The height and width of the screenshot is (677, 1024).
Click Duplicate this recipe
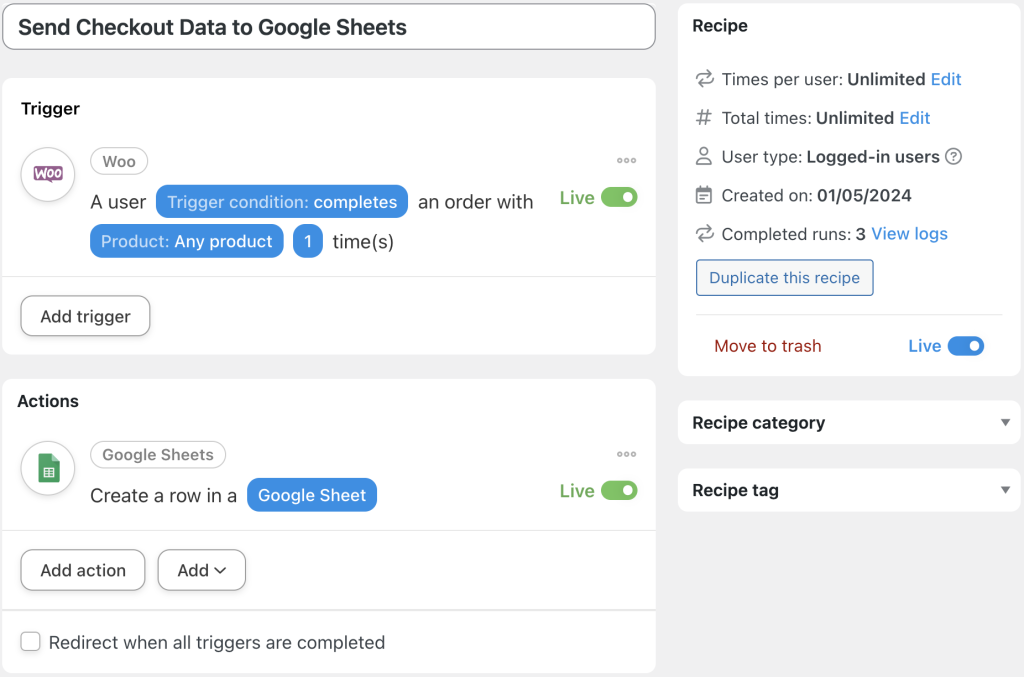click(x=784, y=278)
